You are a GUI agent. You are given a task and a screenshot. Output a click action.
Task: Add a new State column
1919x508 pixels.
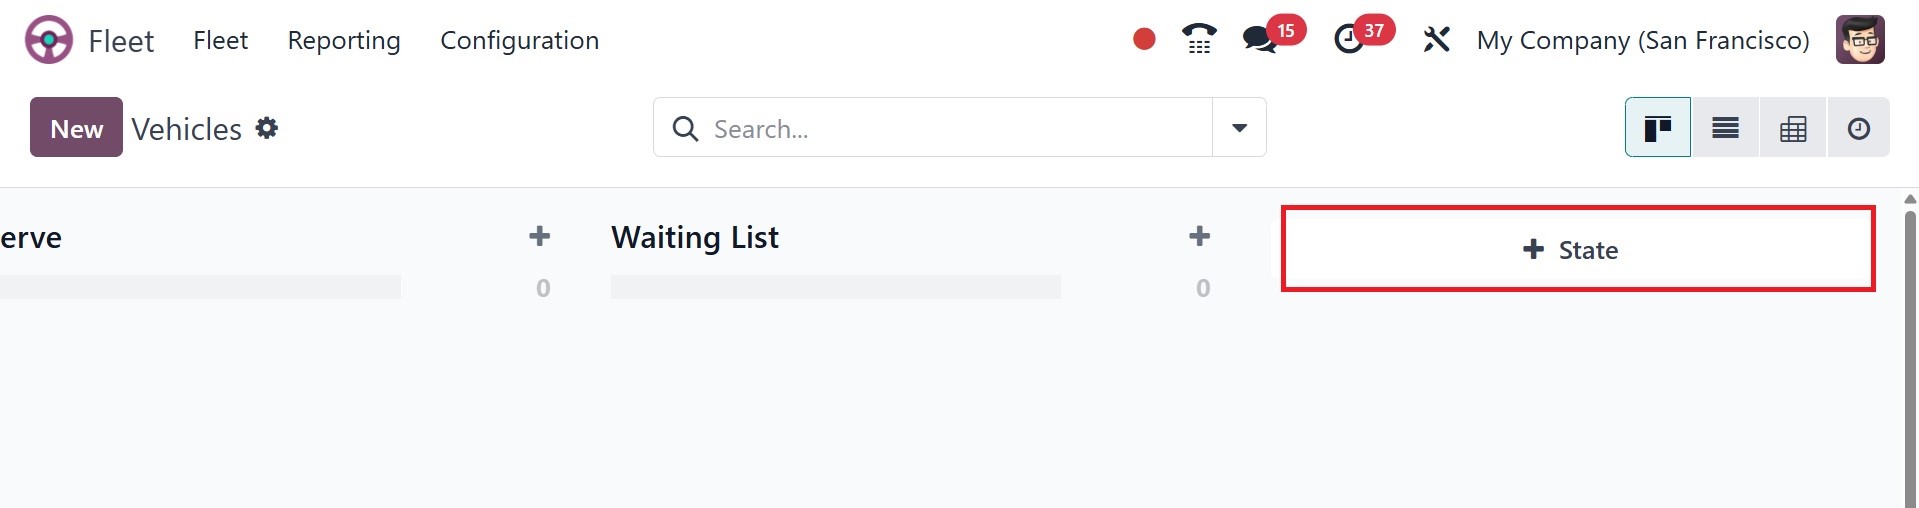tap(1577, 250)
